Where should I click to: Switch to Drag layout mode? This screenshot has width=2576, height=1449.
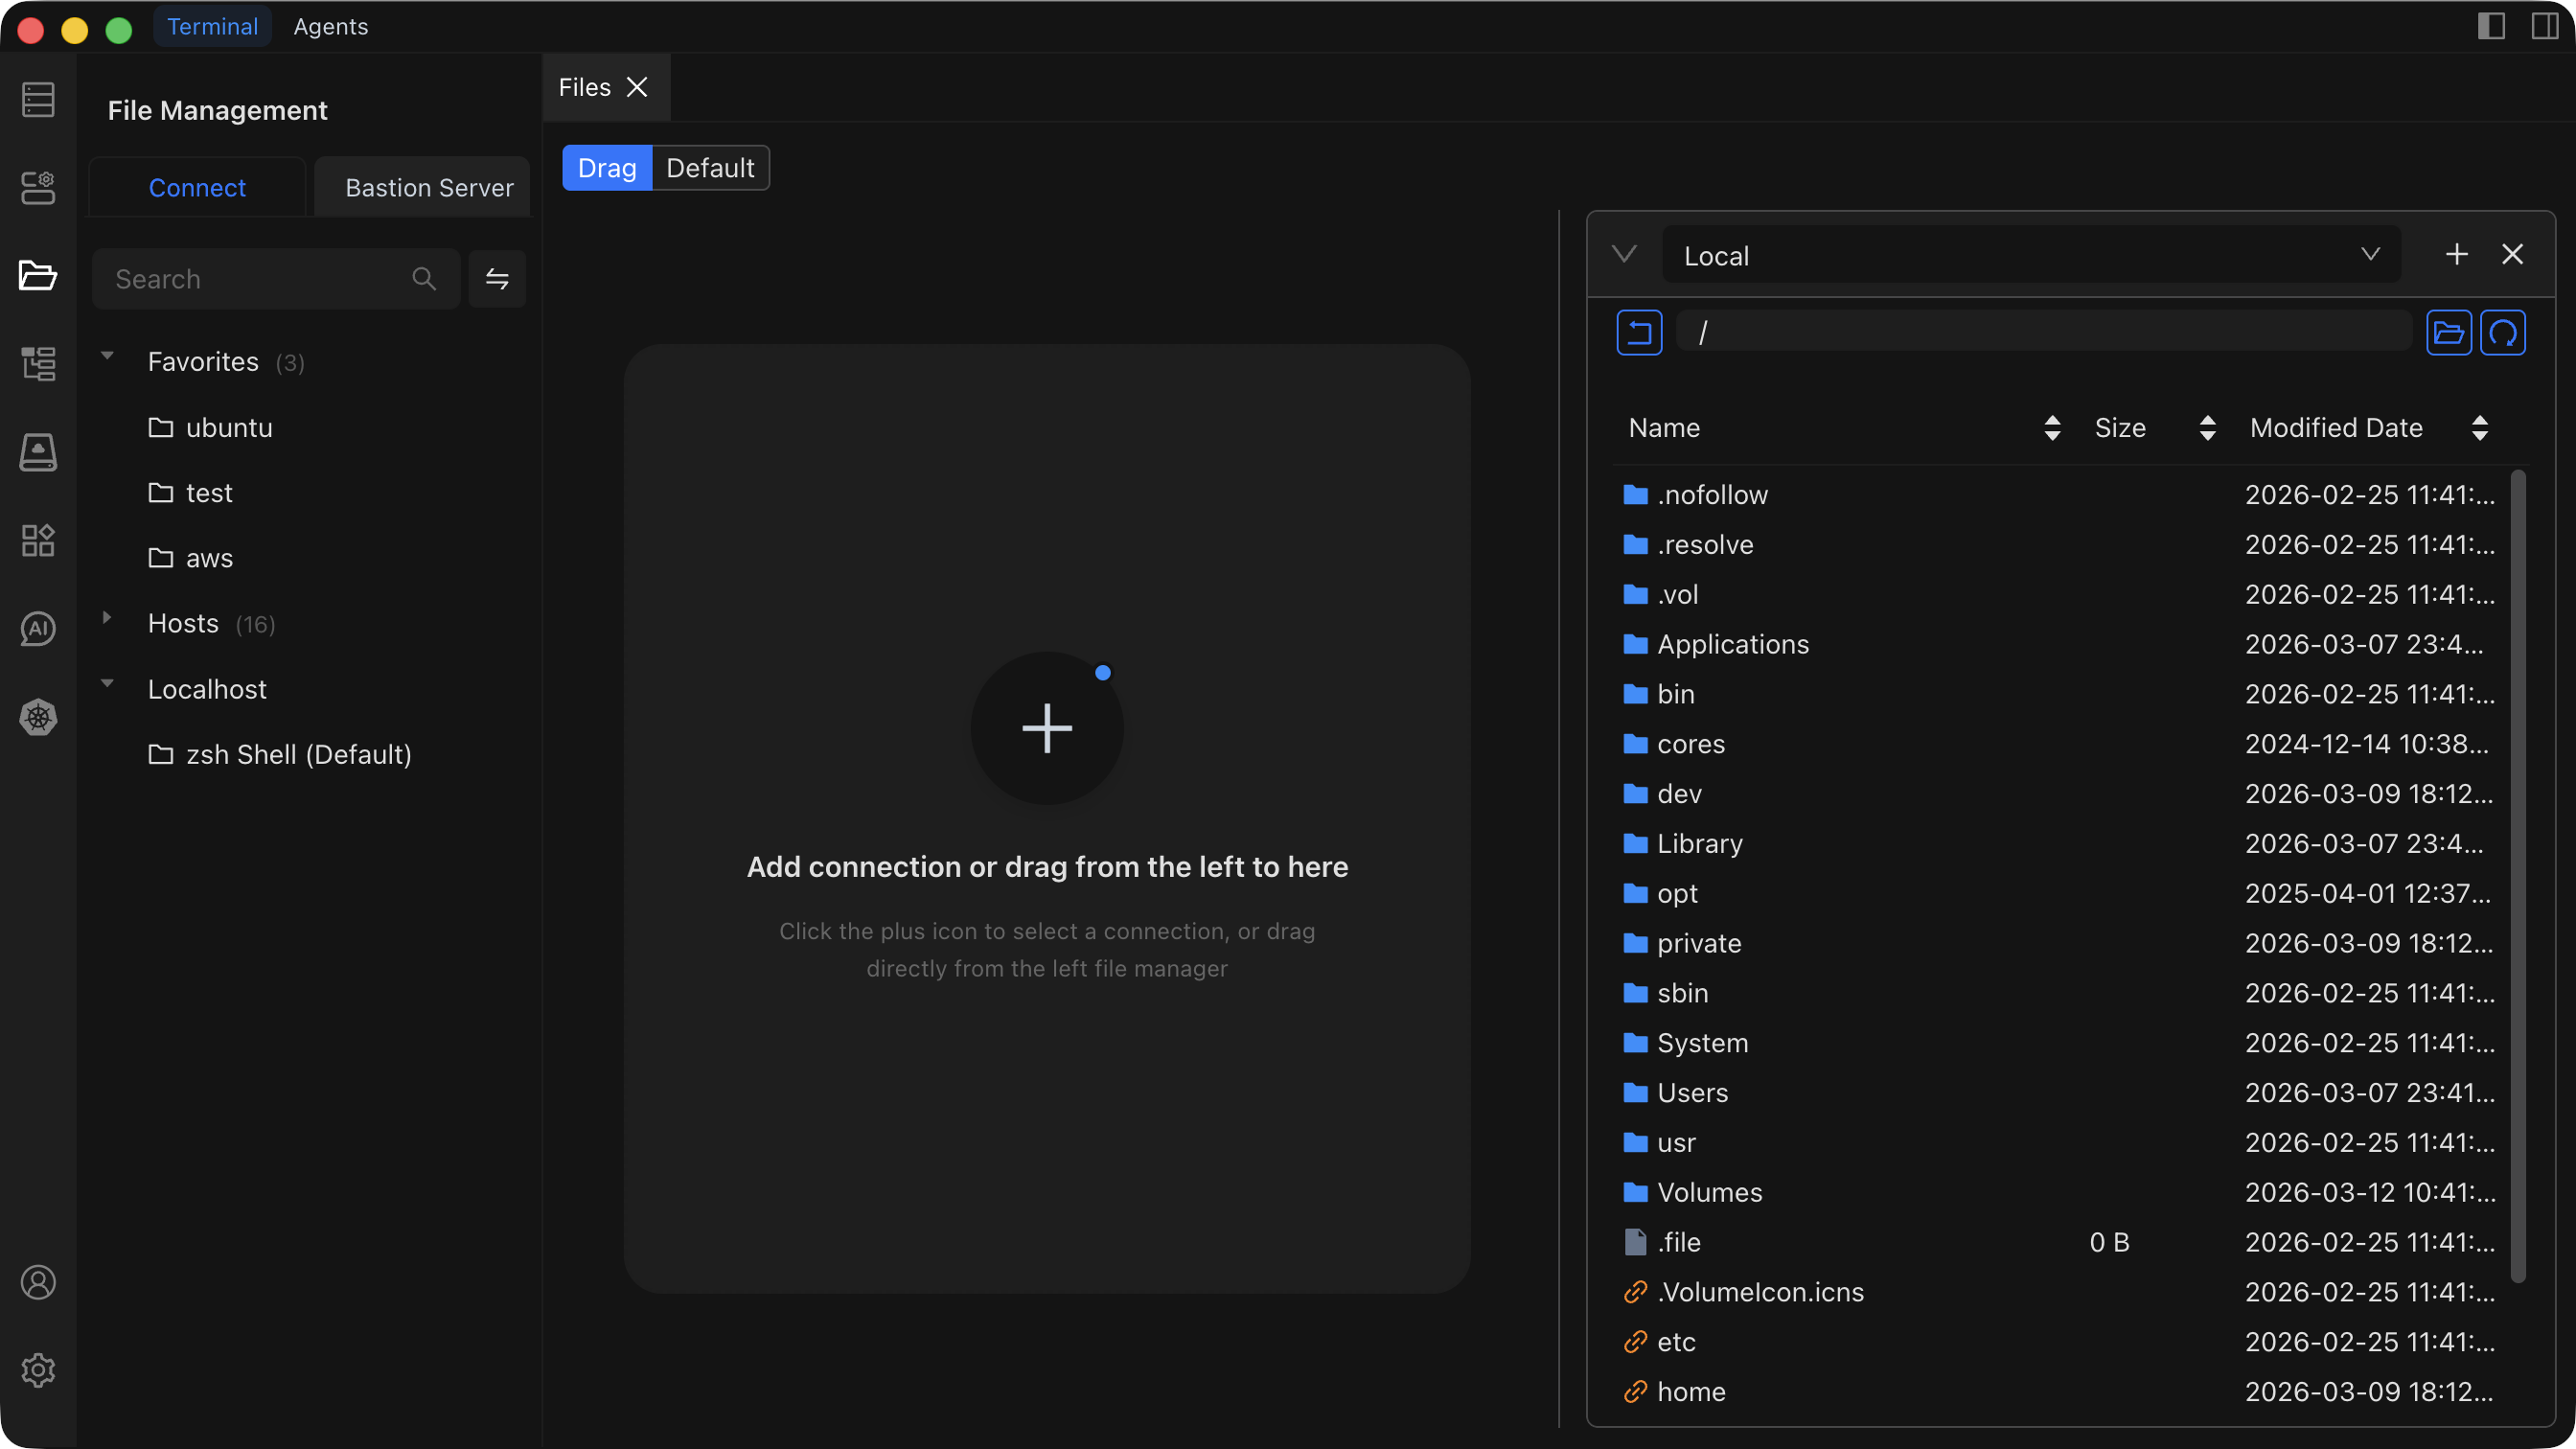606,168
